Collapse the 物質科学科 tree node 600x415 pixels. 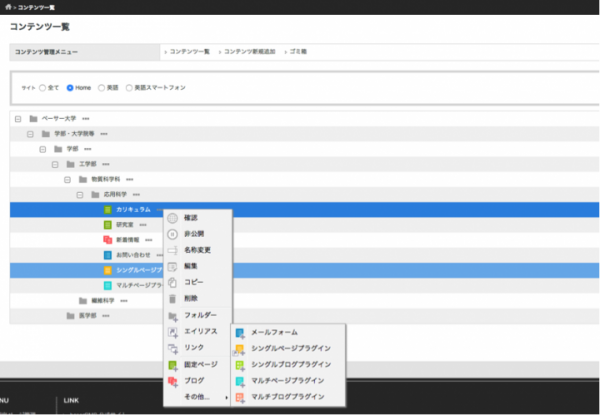pyautogui.click(x=67, y=180)
